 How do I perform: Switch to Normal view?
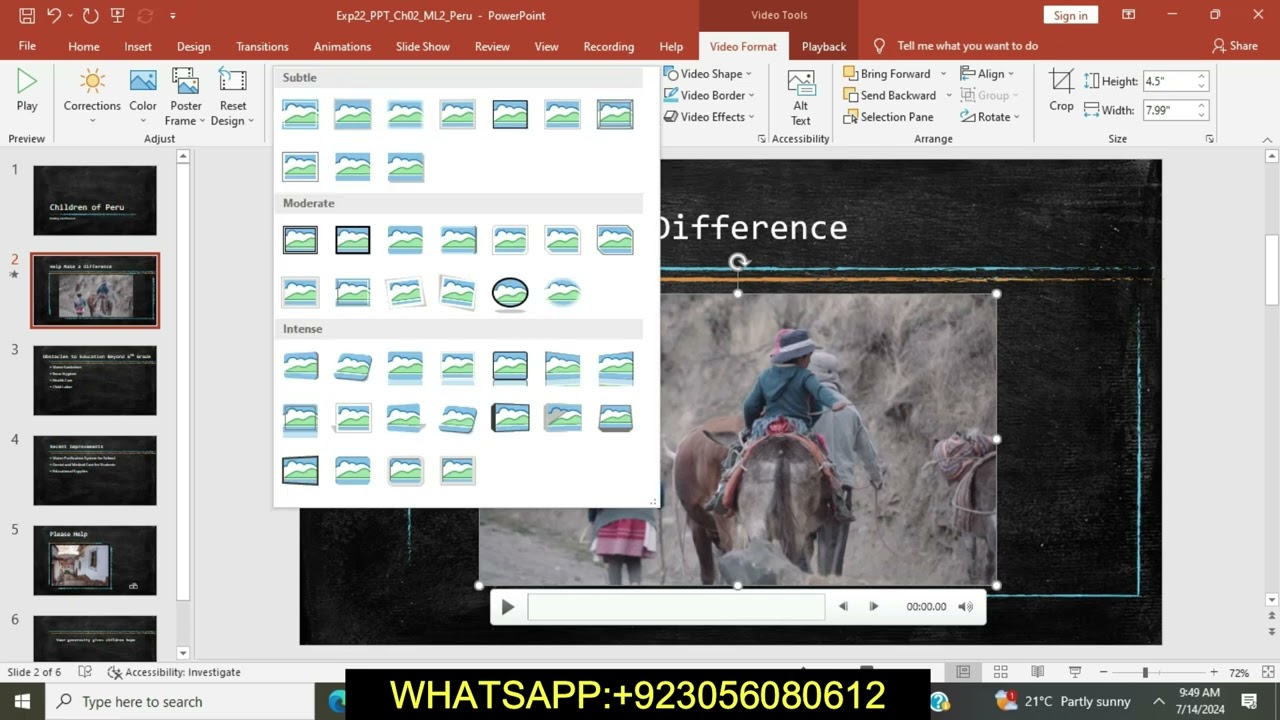click(x=963, y=672)
